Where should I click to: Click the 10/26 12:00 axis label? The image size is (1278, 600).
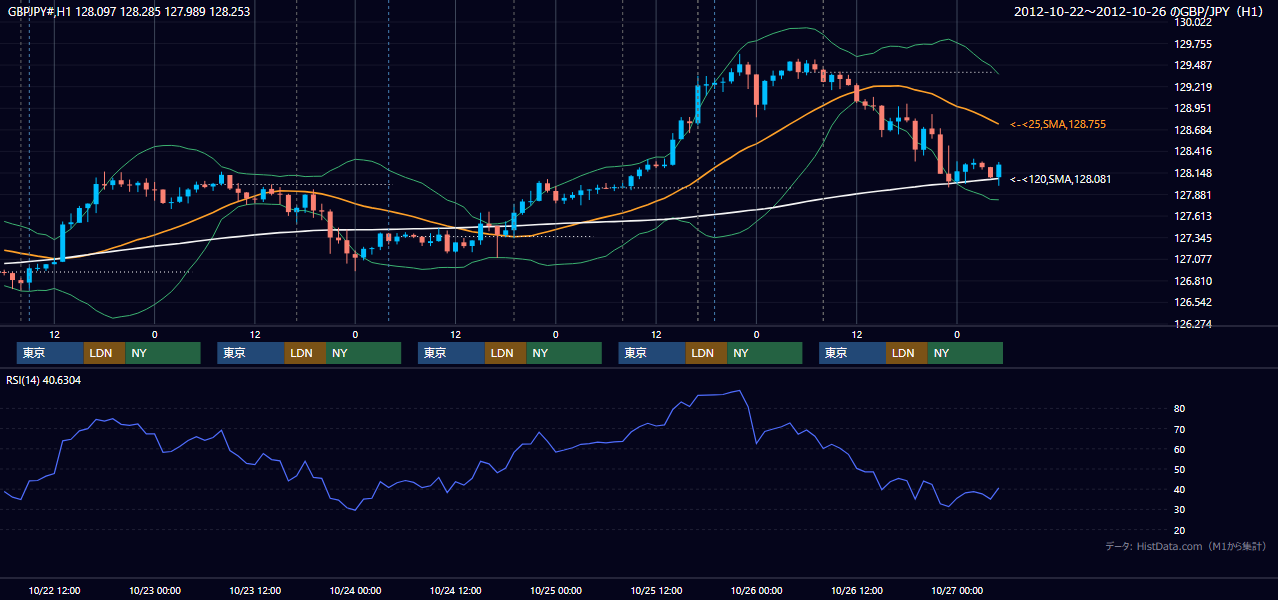click(x=856, y=590)
